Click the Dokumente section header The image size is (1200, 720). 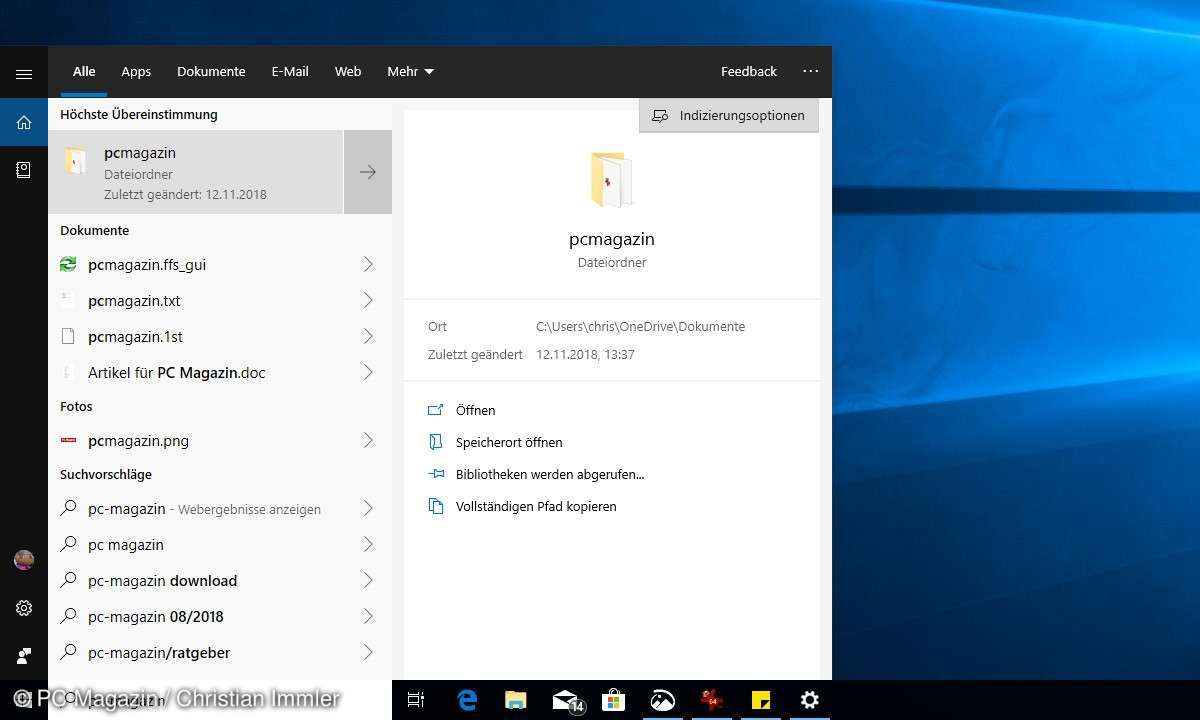(95, 230)
